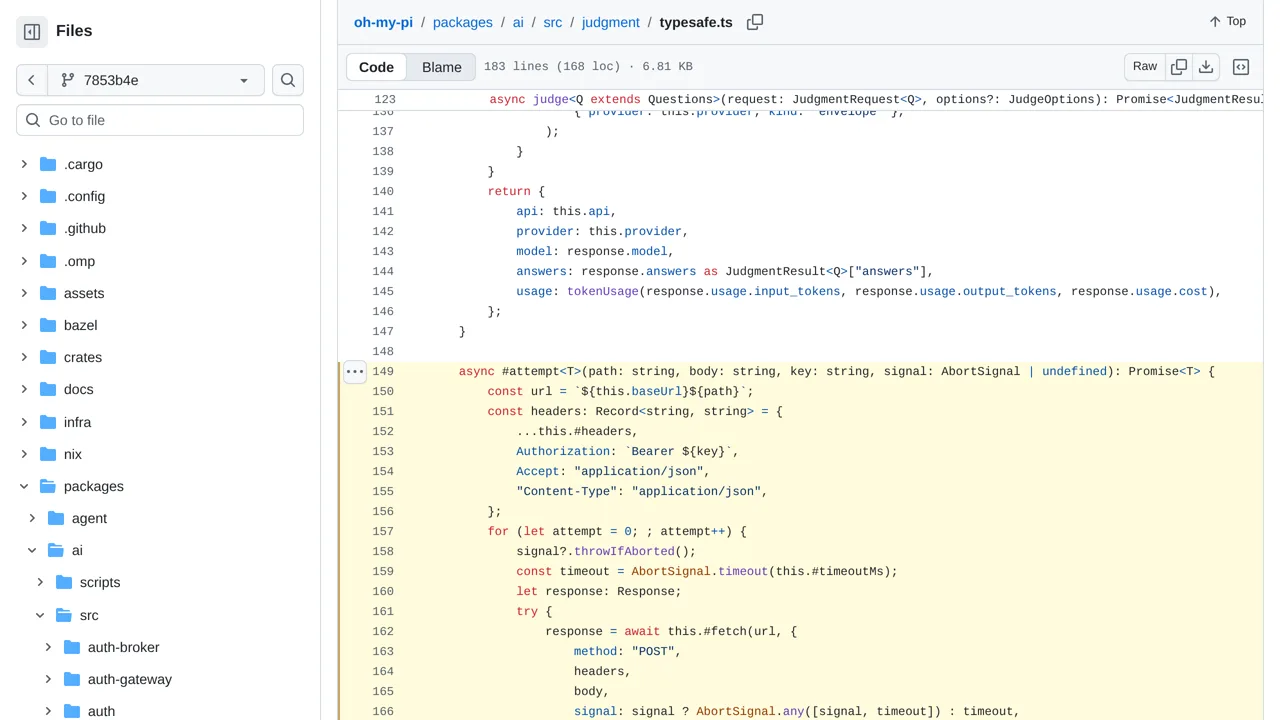This screenshot has width=1280, height=720.
Task: Collapse the packages folder chevron
Action: (24, 486)
